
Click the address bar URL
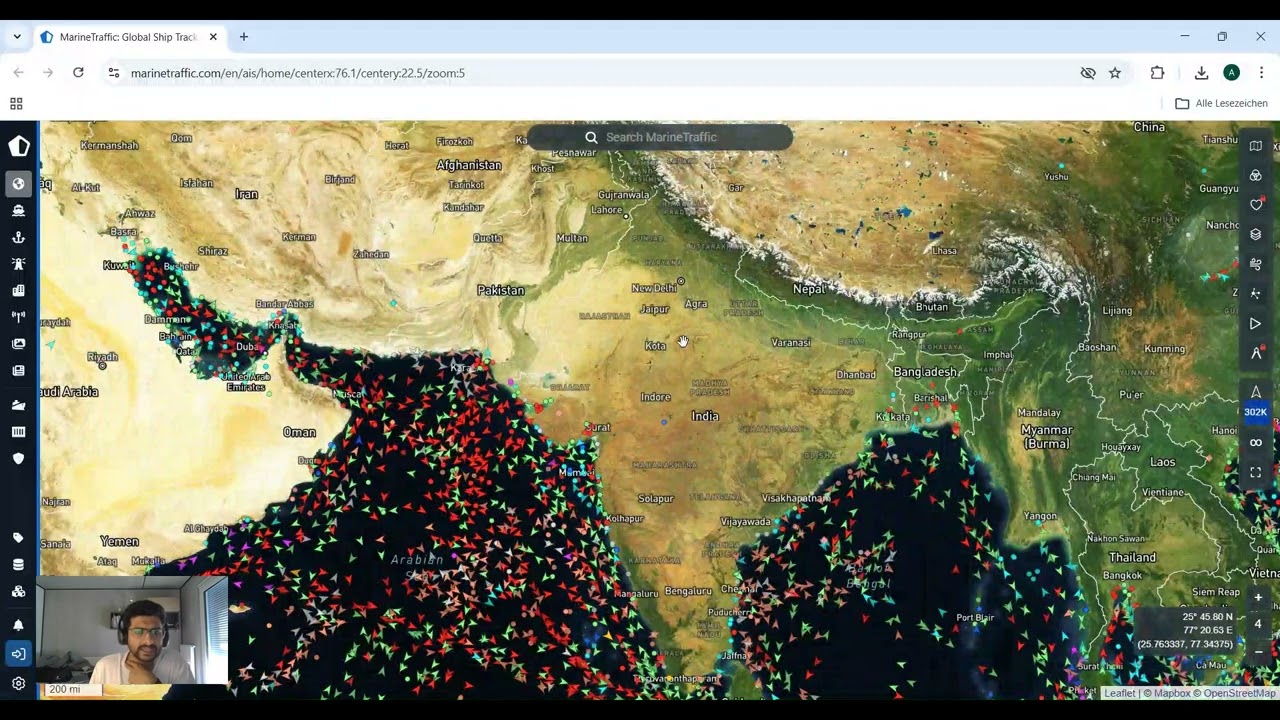click(x=298, y=73)
